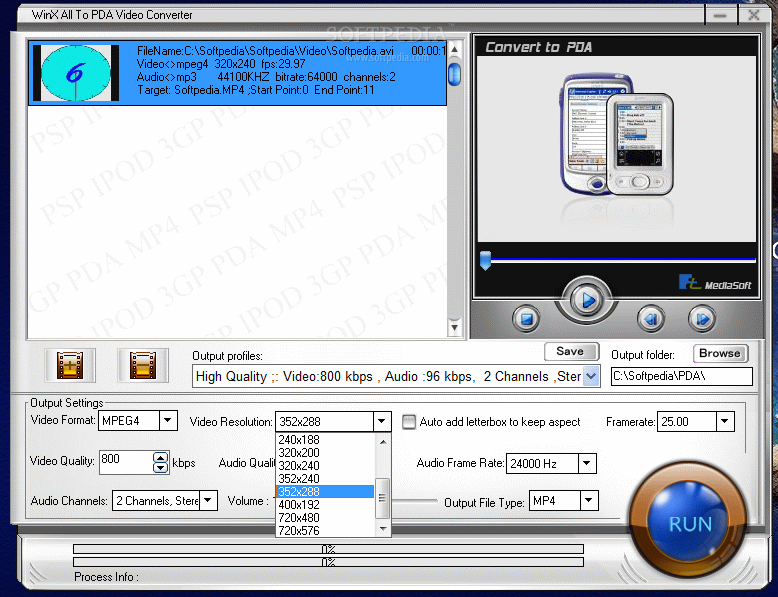Open the Output File Type dropdown
Viewport: 778px width, 597px height.
(x=589, y=500)
